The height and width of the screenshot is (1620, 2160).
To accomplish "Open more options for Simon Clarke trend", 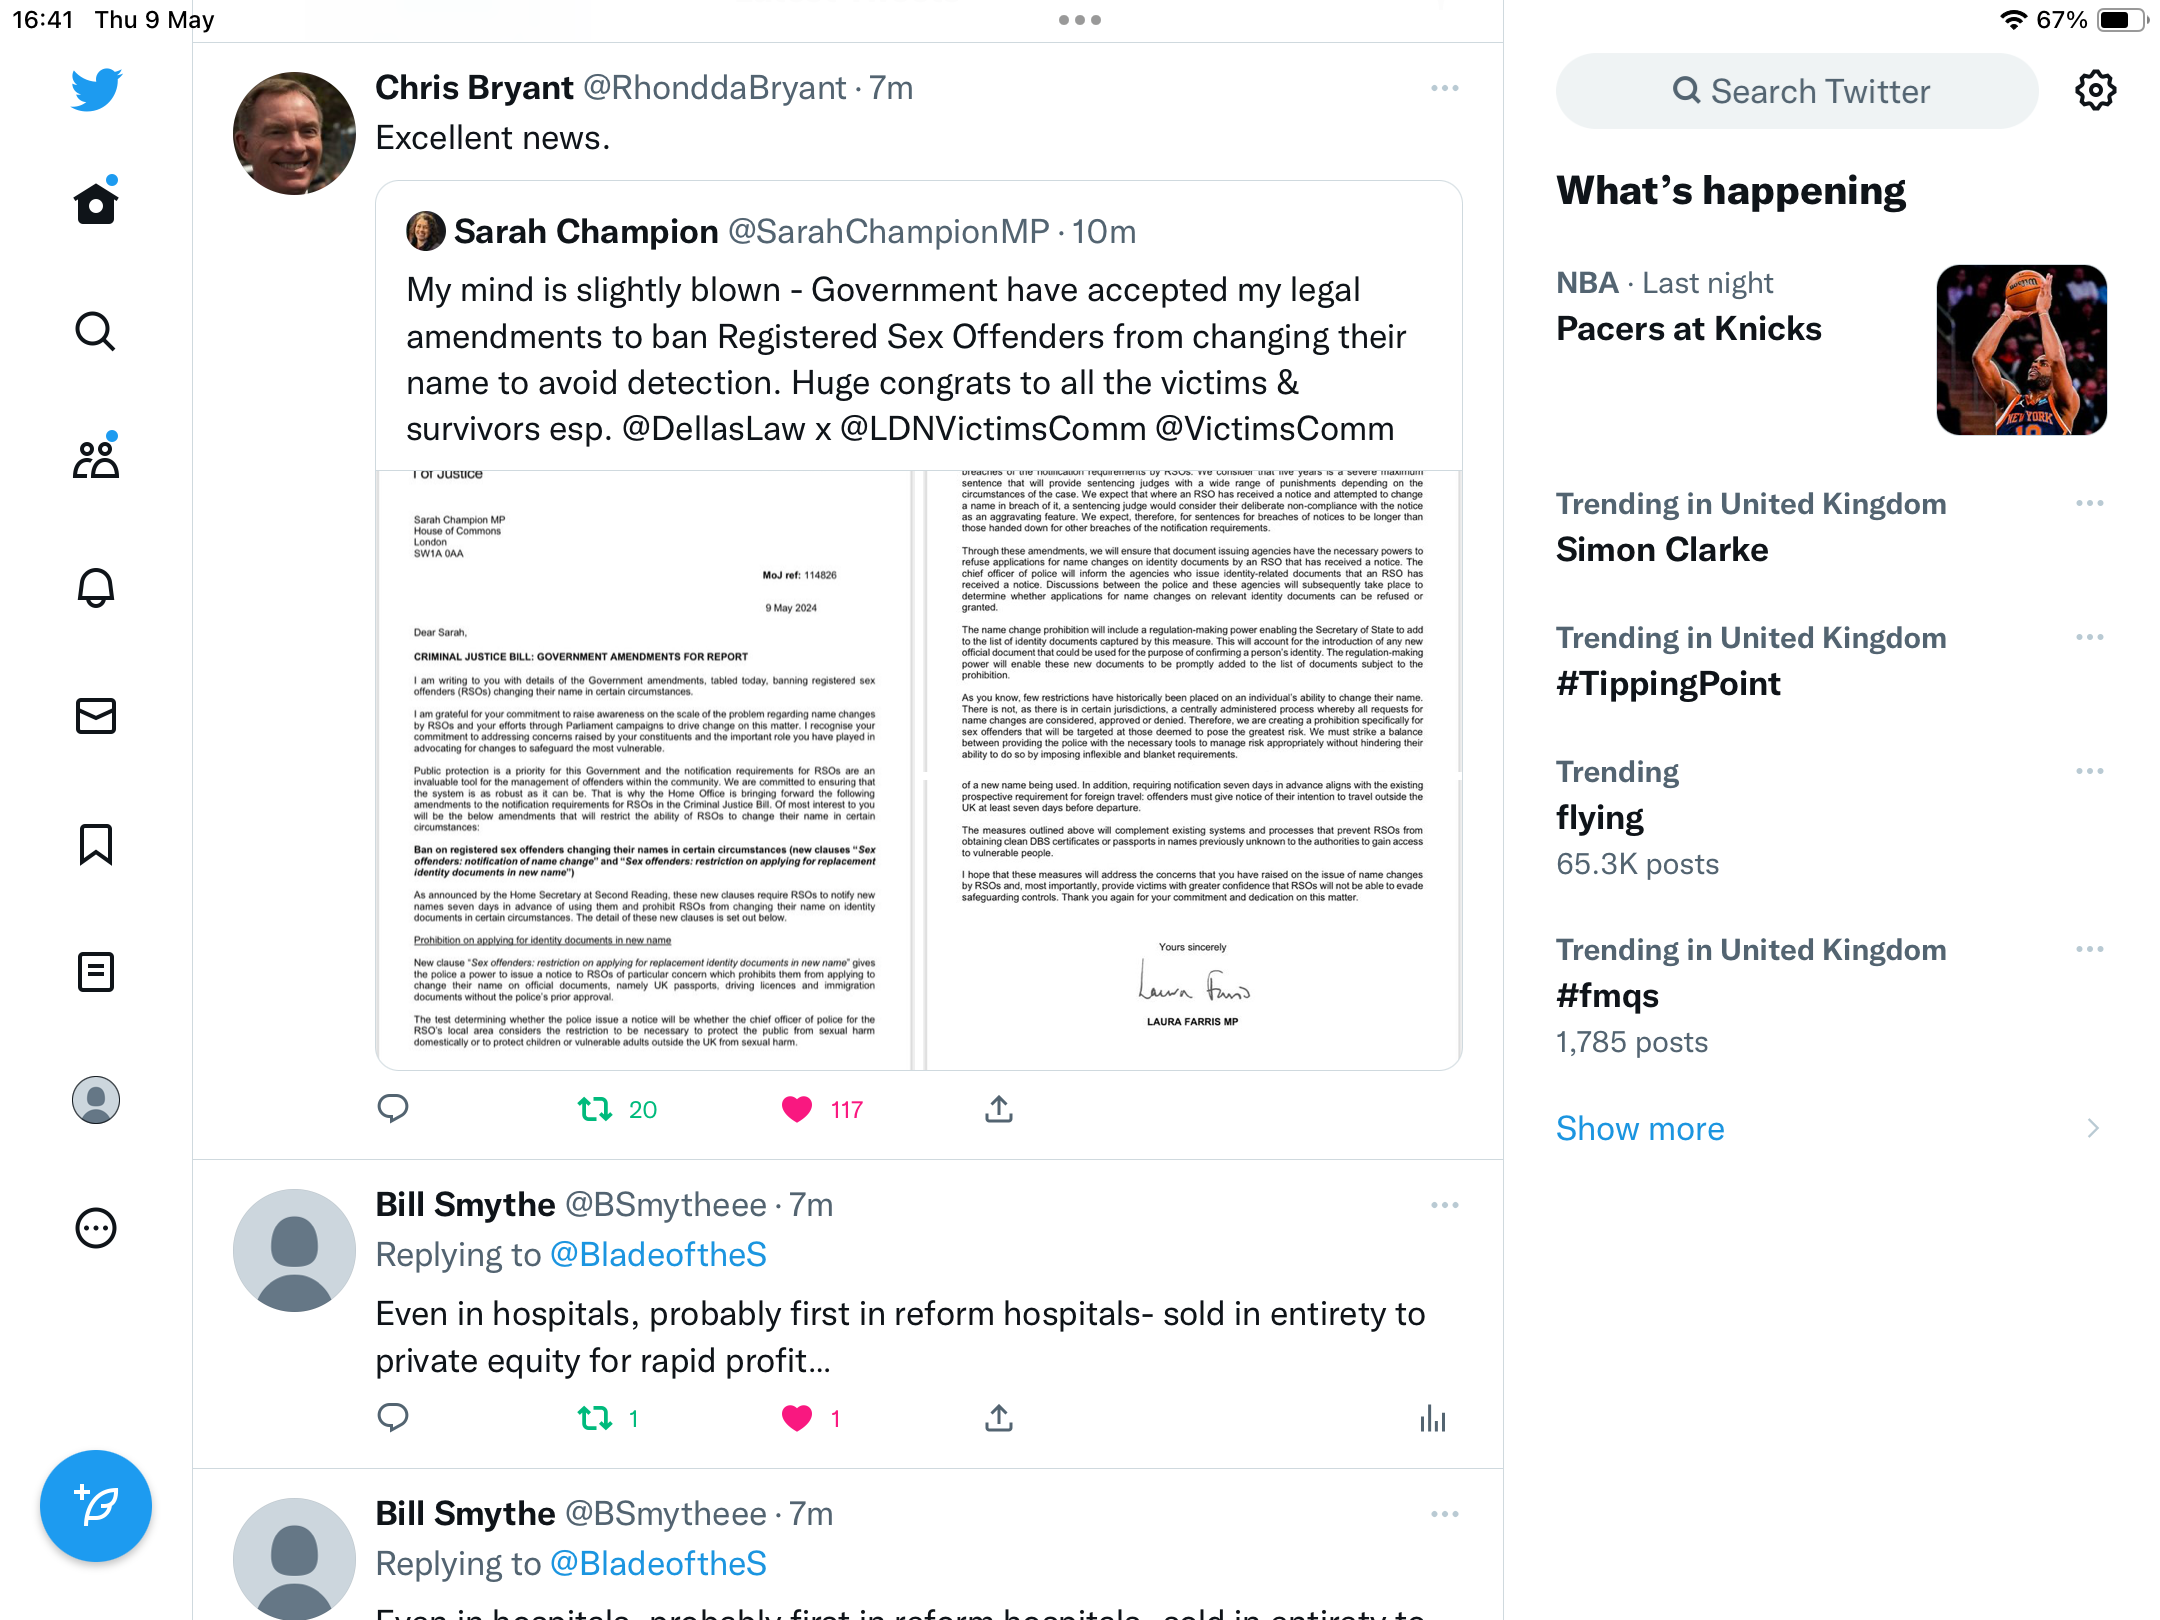I will point(2090,503).
